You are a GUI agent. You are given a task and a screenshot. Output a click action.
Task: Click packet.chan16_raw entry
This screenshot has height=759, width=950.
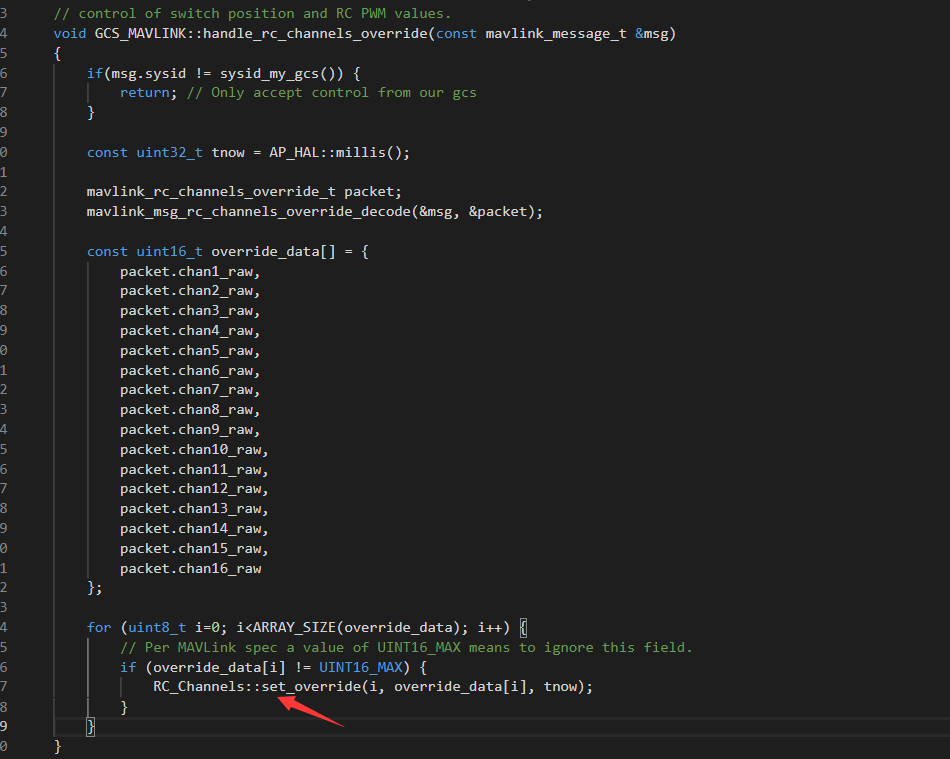tap(190, 568)
